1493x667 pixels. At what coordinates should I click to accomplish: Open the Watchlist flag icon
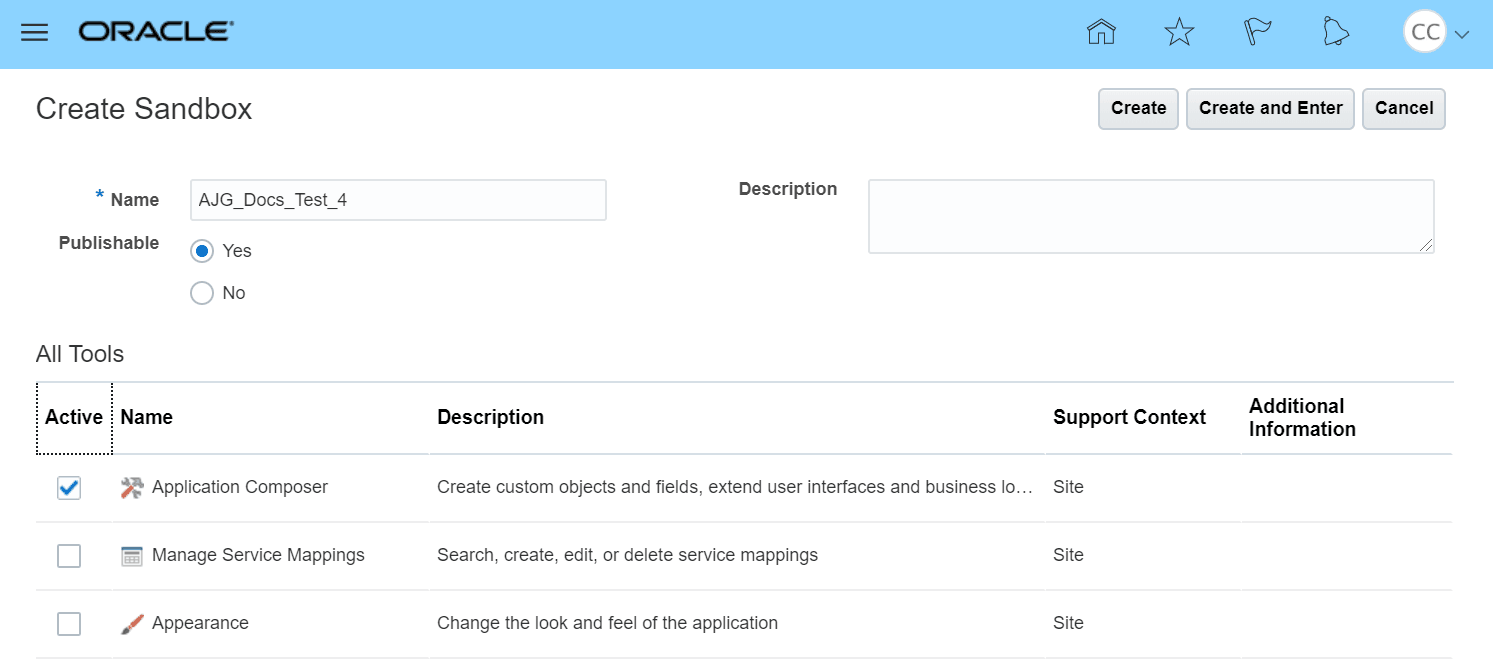[x=1257, y=32]
